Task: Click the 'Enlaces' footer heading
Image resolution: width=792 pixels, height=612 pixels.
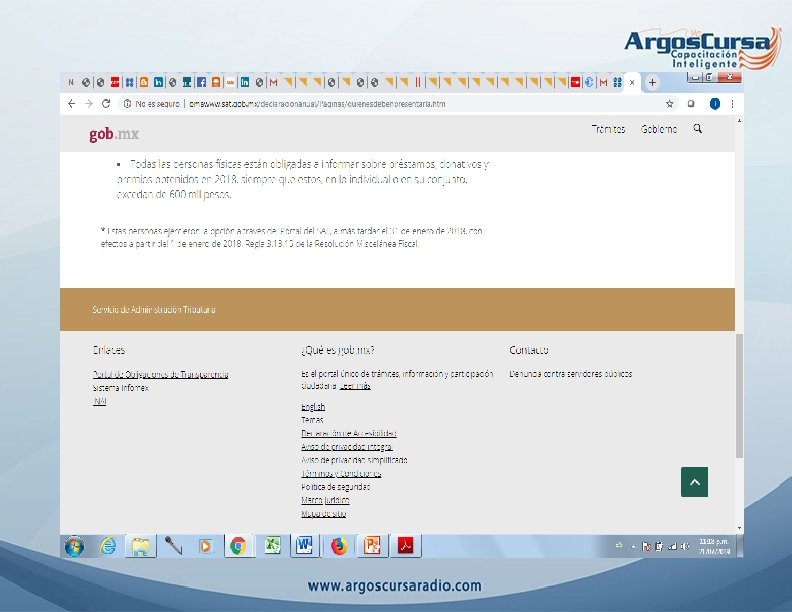Action: point(109,350)
